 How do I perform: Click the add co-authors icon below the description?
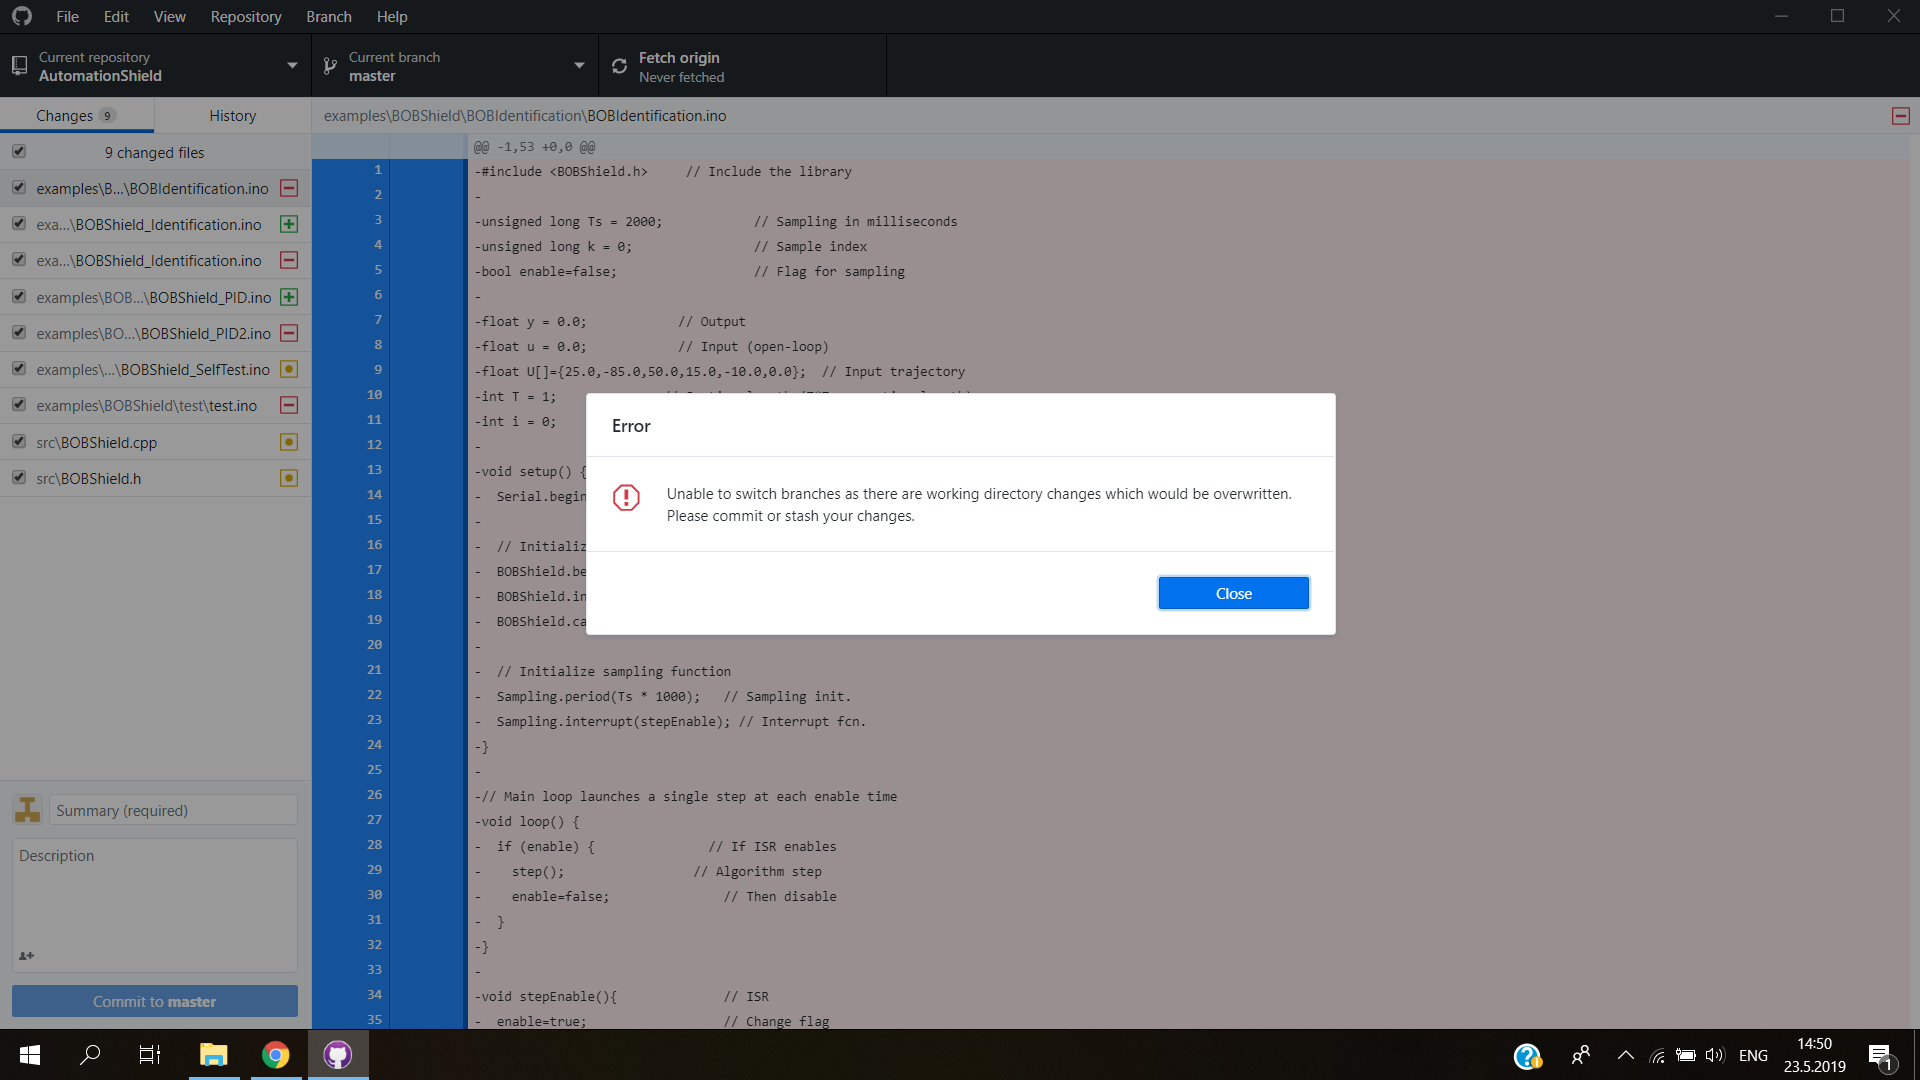[x=27, y=956]
